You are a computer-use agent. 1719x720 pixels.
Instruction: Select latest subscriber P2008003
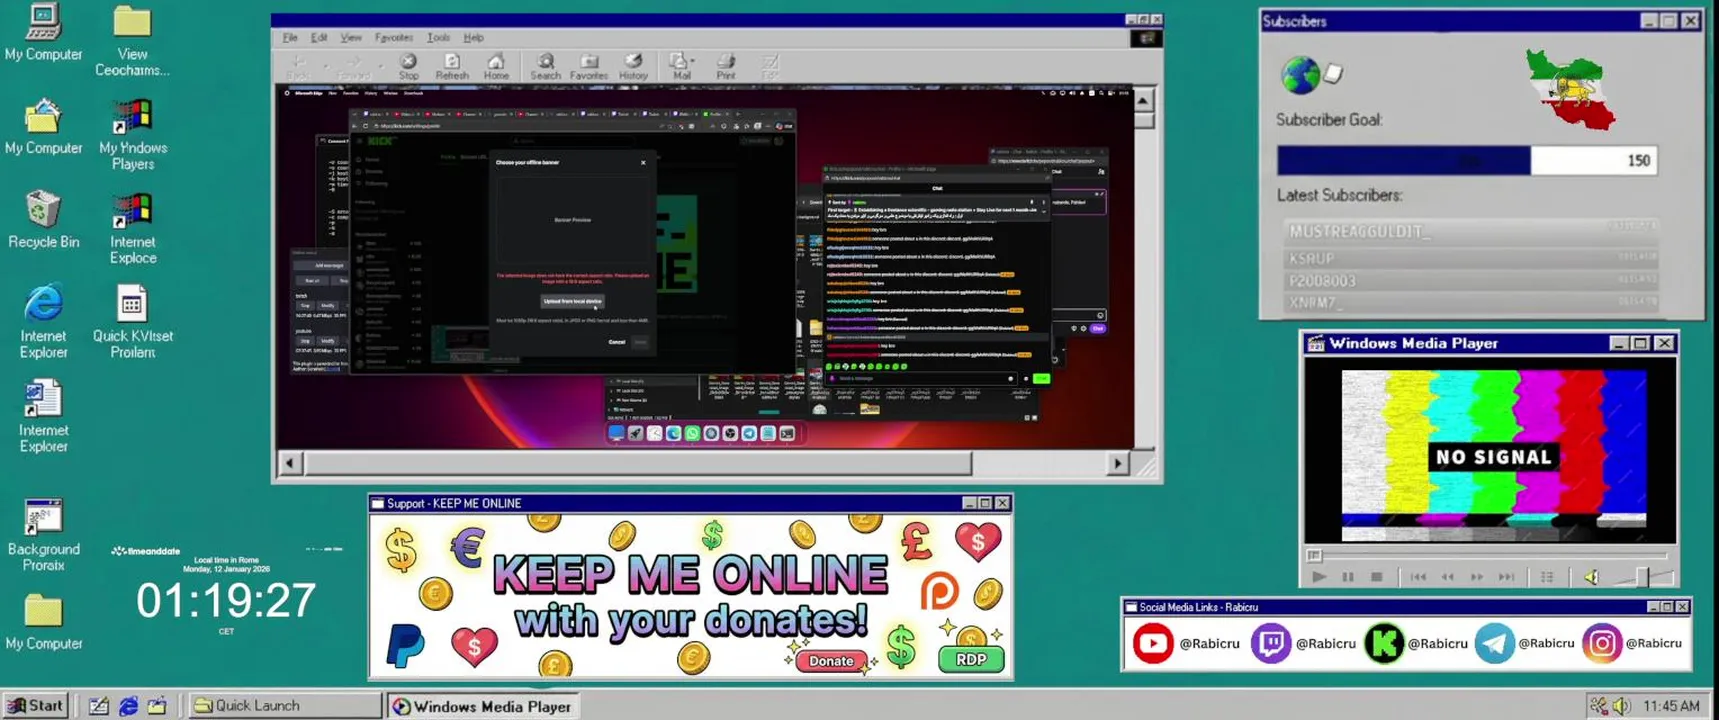pyautogui.click(x=1470, y=281)
